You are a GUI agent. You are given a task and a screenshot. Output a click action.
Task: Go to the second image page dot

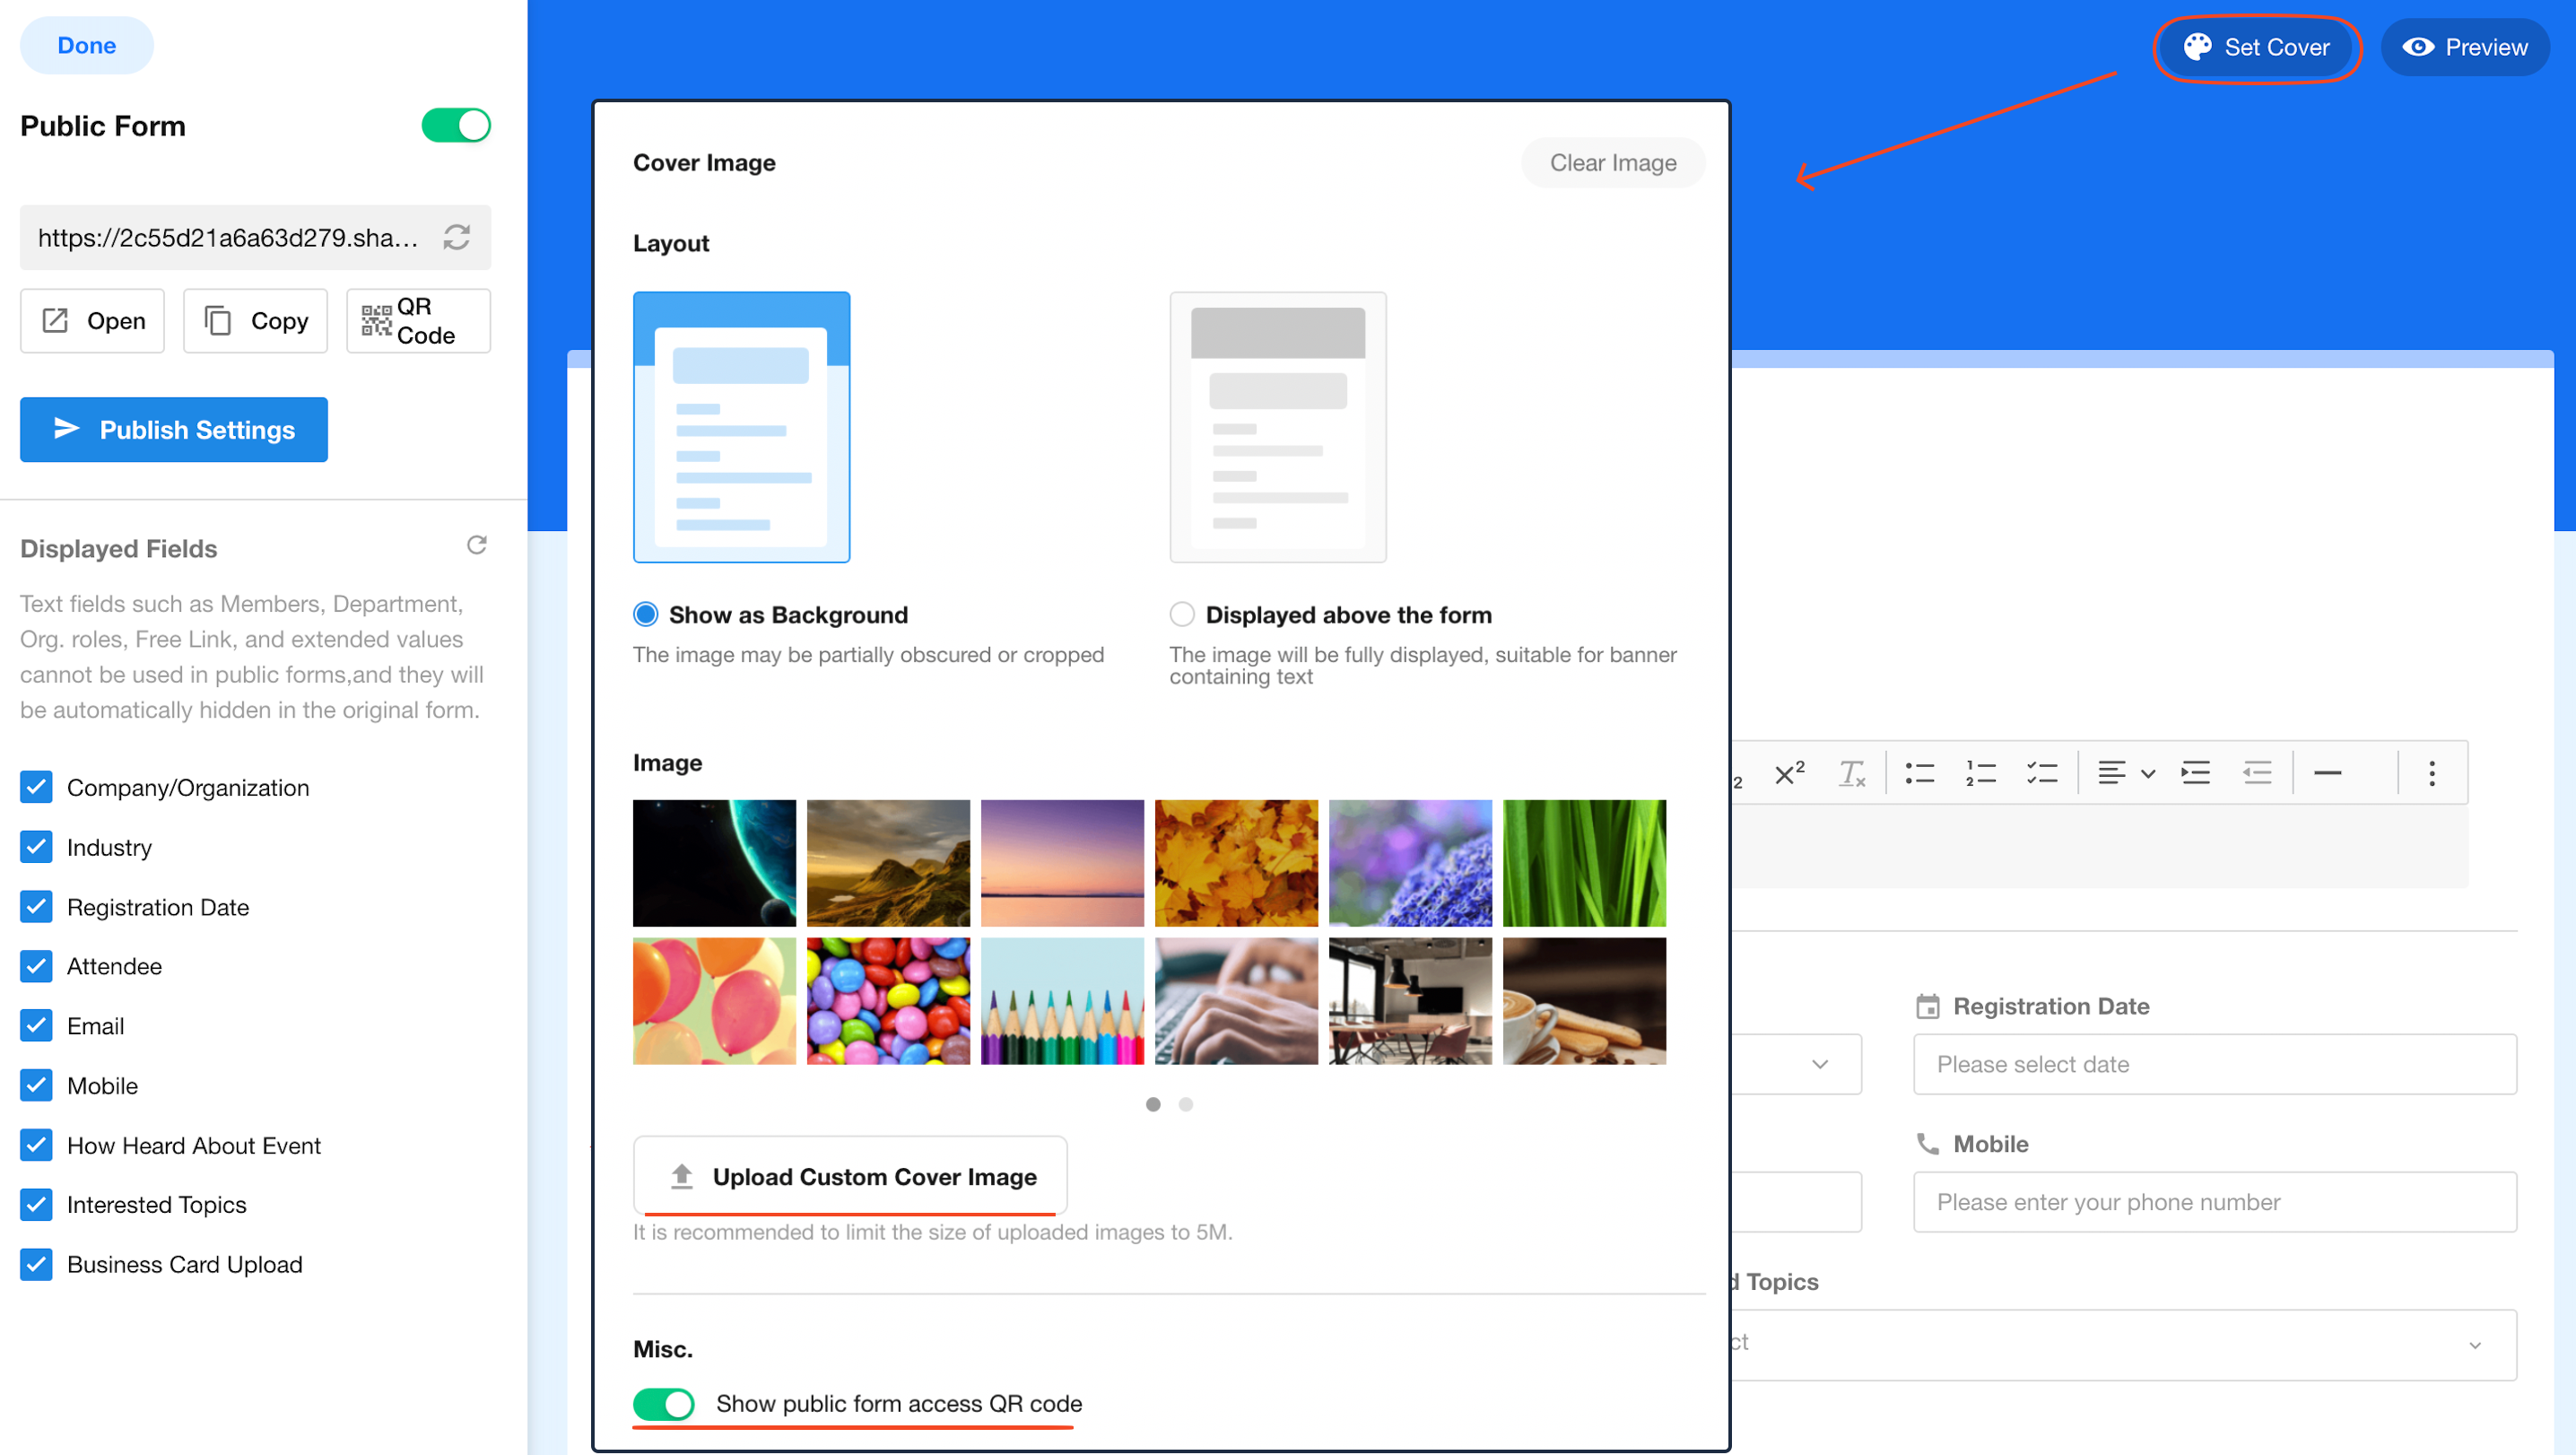1185,1104
